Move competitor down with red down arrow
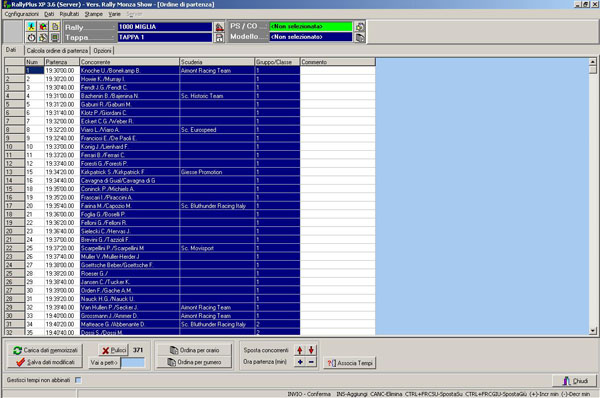This screenshot has width=600, height=398. click(x=311, y=350)
